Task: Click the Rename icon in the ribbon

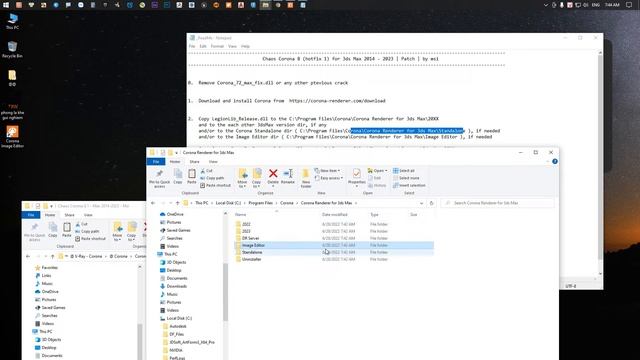Action: [288, 176]
